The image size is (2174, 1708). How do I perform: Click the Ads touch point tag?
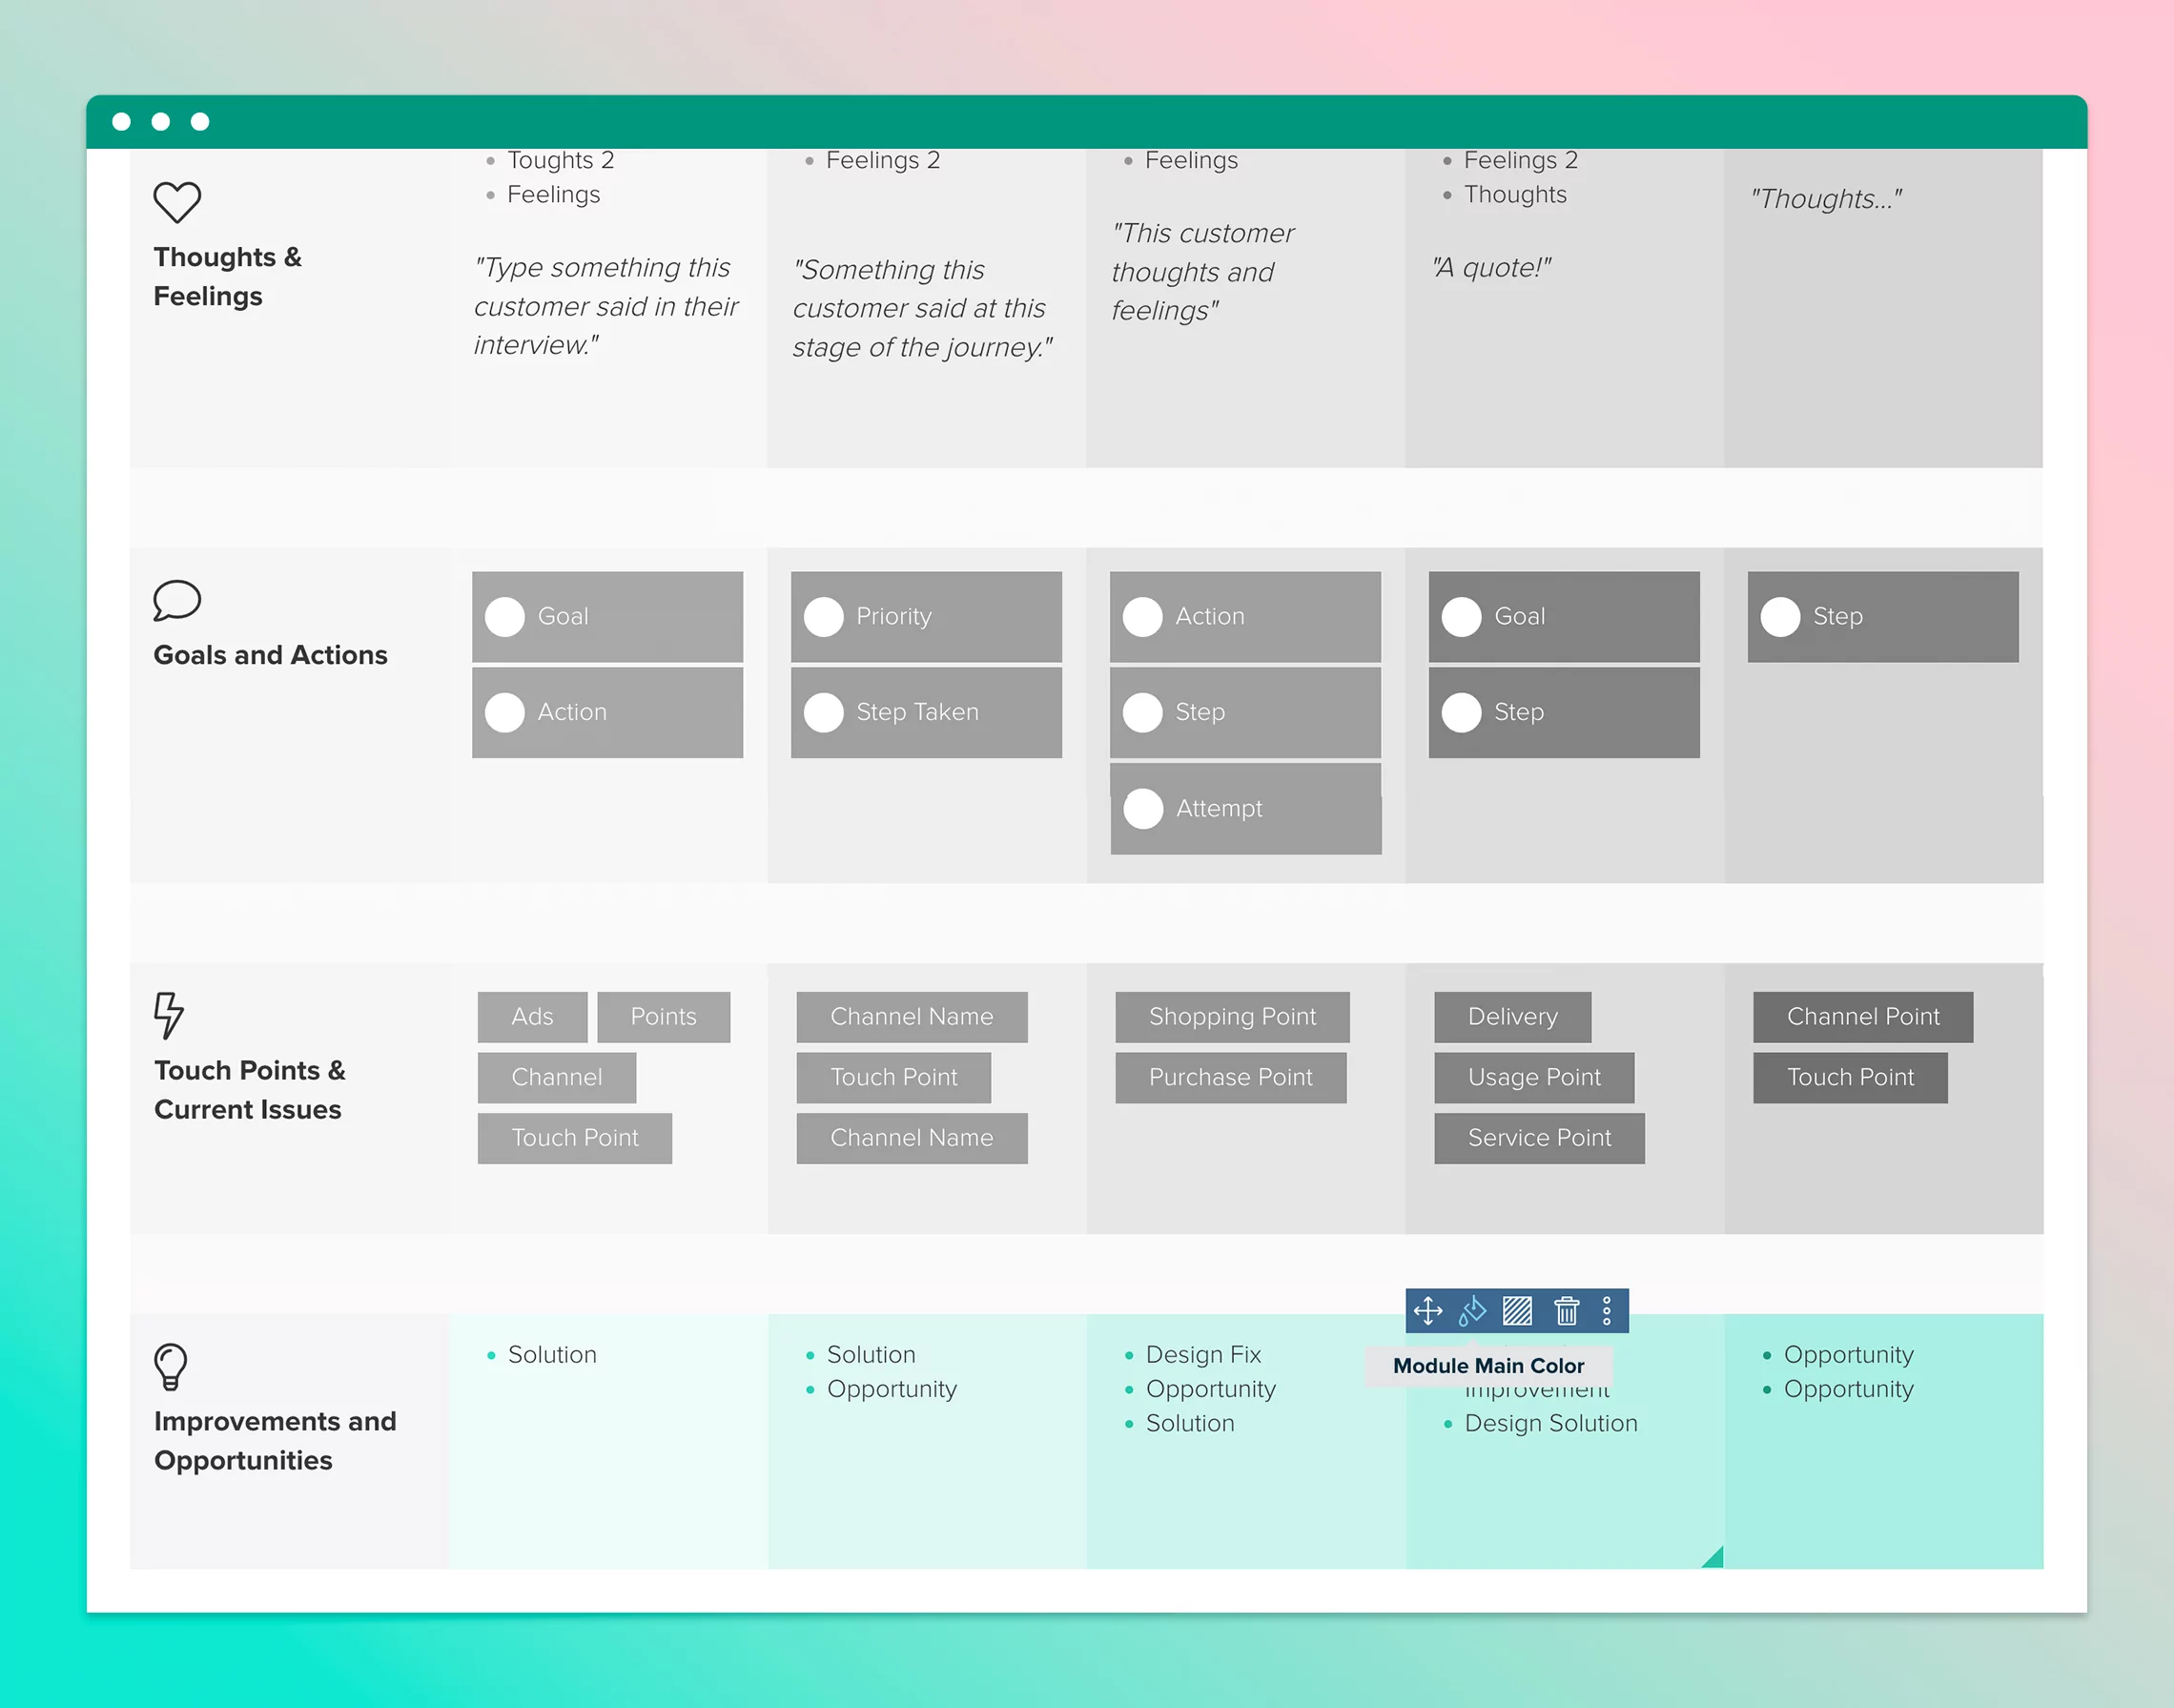[532, 1017]
